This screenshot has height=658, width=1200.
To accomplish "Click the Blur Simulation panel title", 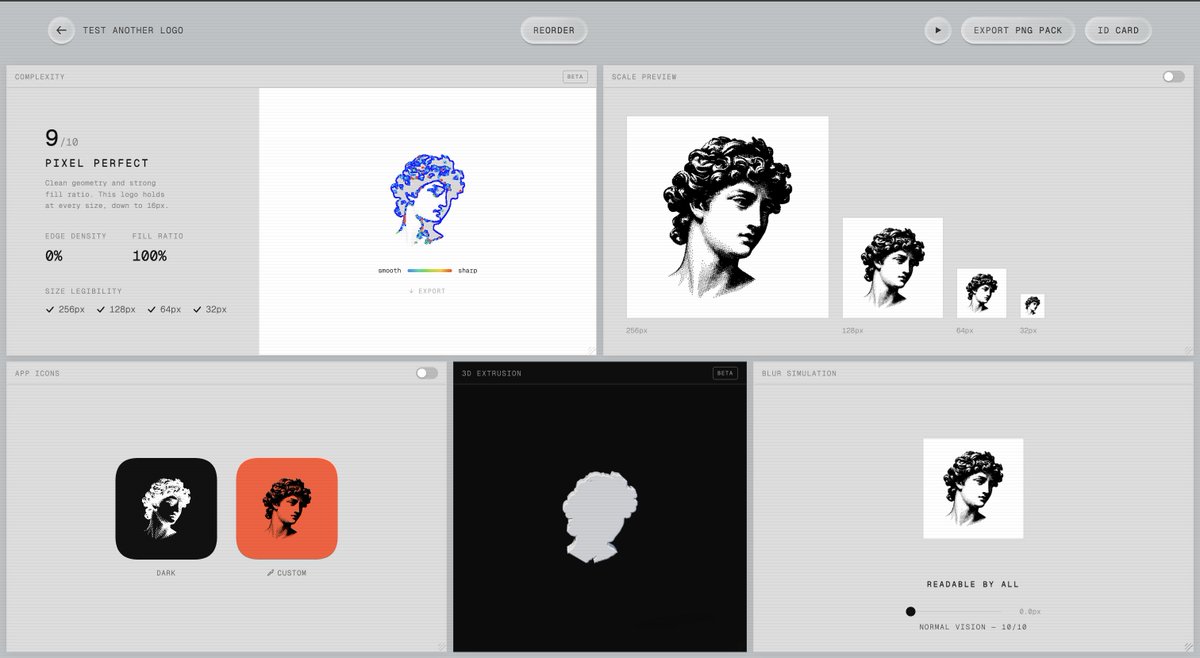I will click(799, 373).
